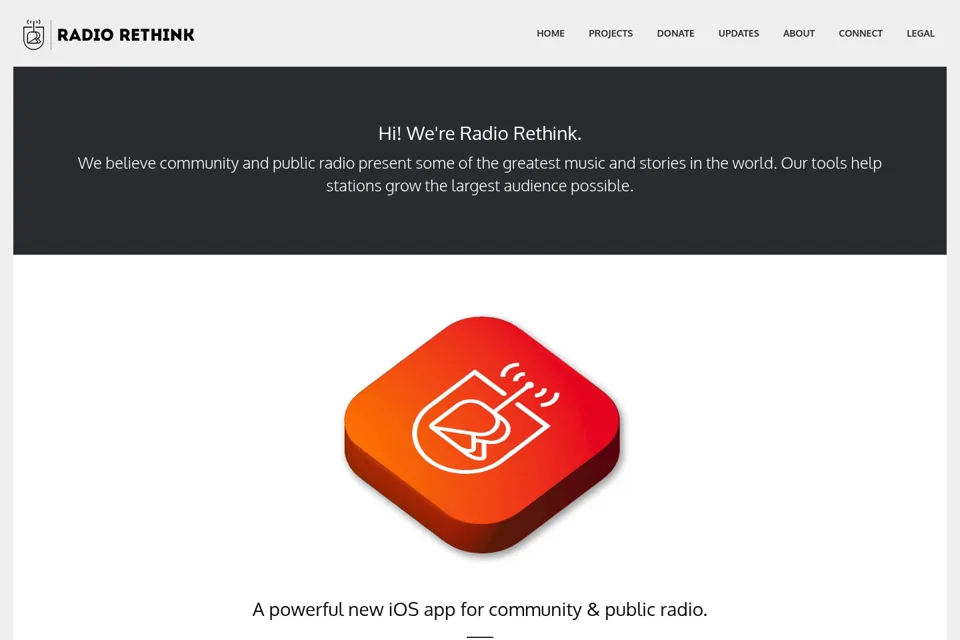Click the "We believe community and public radio" paragraph
The width and height of the screenshot is (960, 640).
pyautogui.click(x=480, y=175)
